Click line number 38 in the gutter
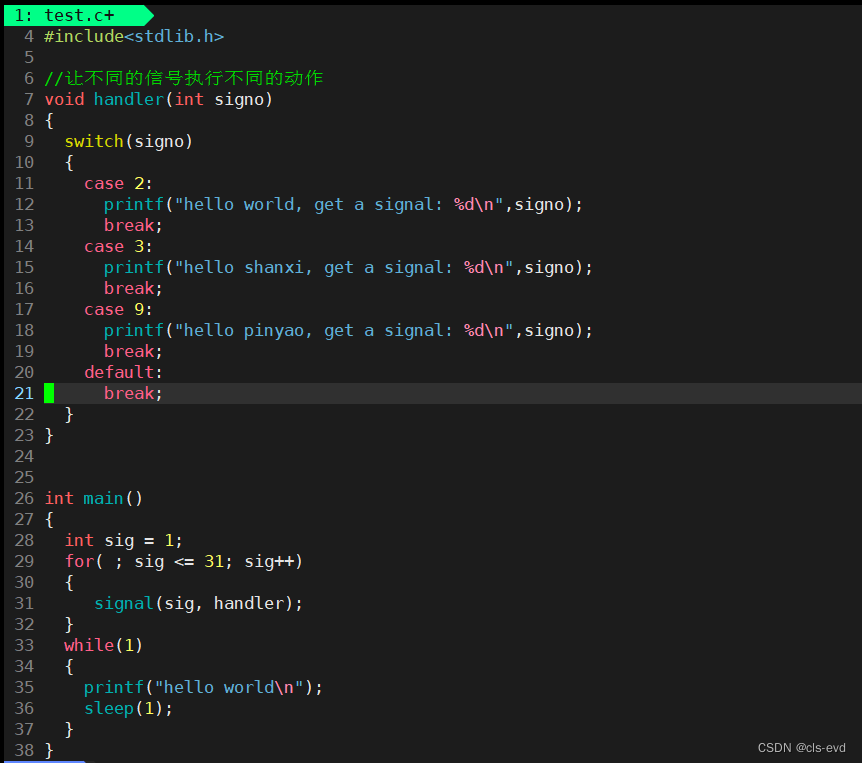 pos(24,750)
